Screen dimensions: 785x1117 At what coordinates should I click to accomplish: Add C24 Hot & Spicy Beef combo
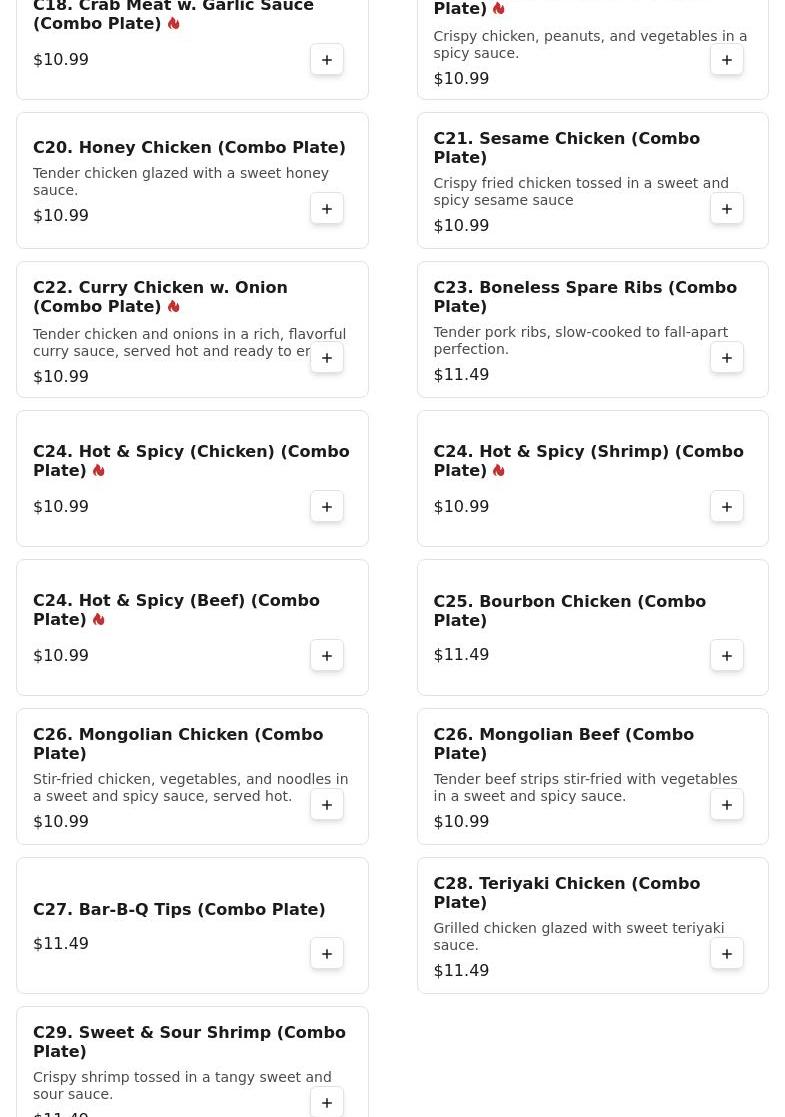coord(326,655)
